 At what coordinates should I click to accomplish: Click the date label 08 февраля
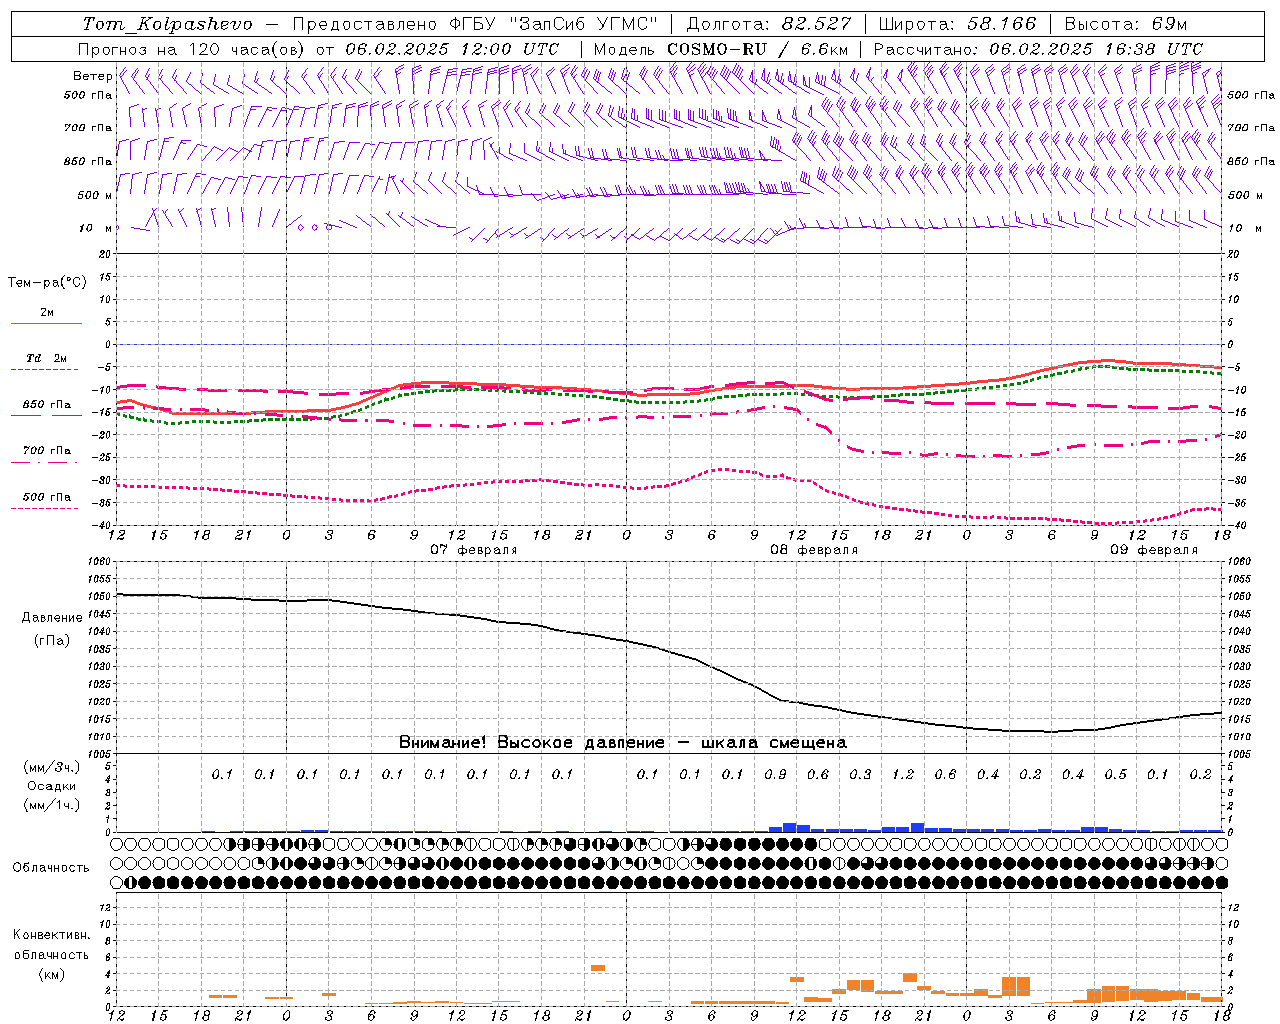[x=814, y=550]
